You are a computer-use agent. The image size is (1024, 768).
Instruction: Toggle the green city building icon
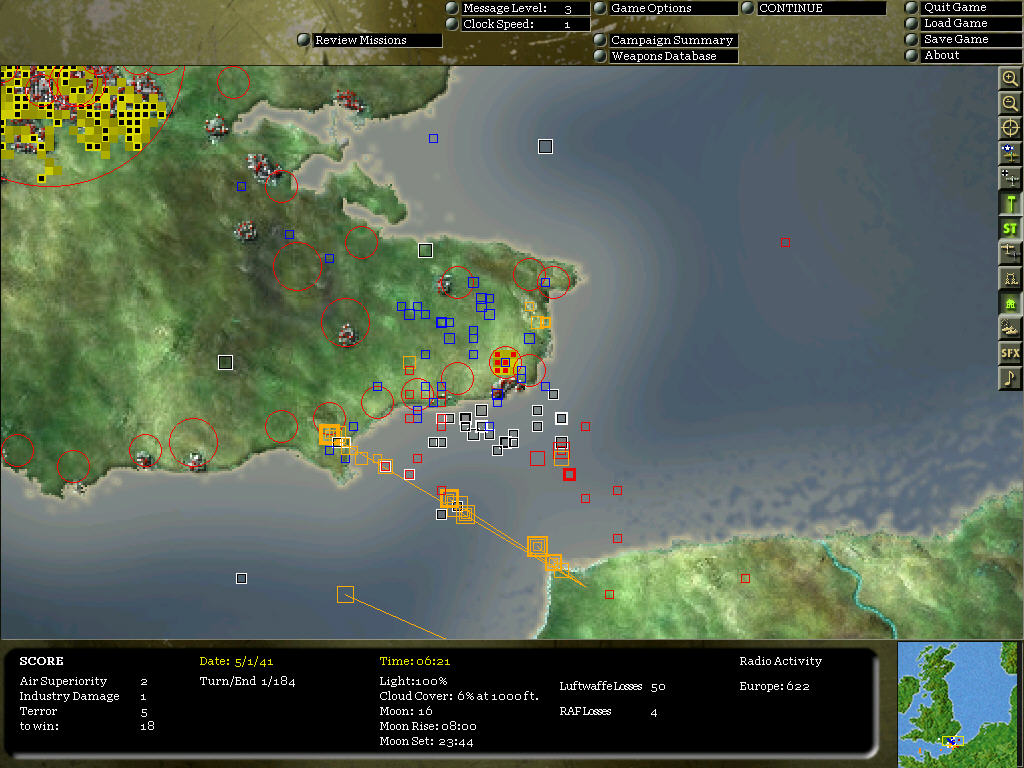1010,303
